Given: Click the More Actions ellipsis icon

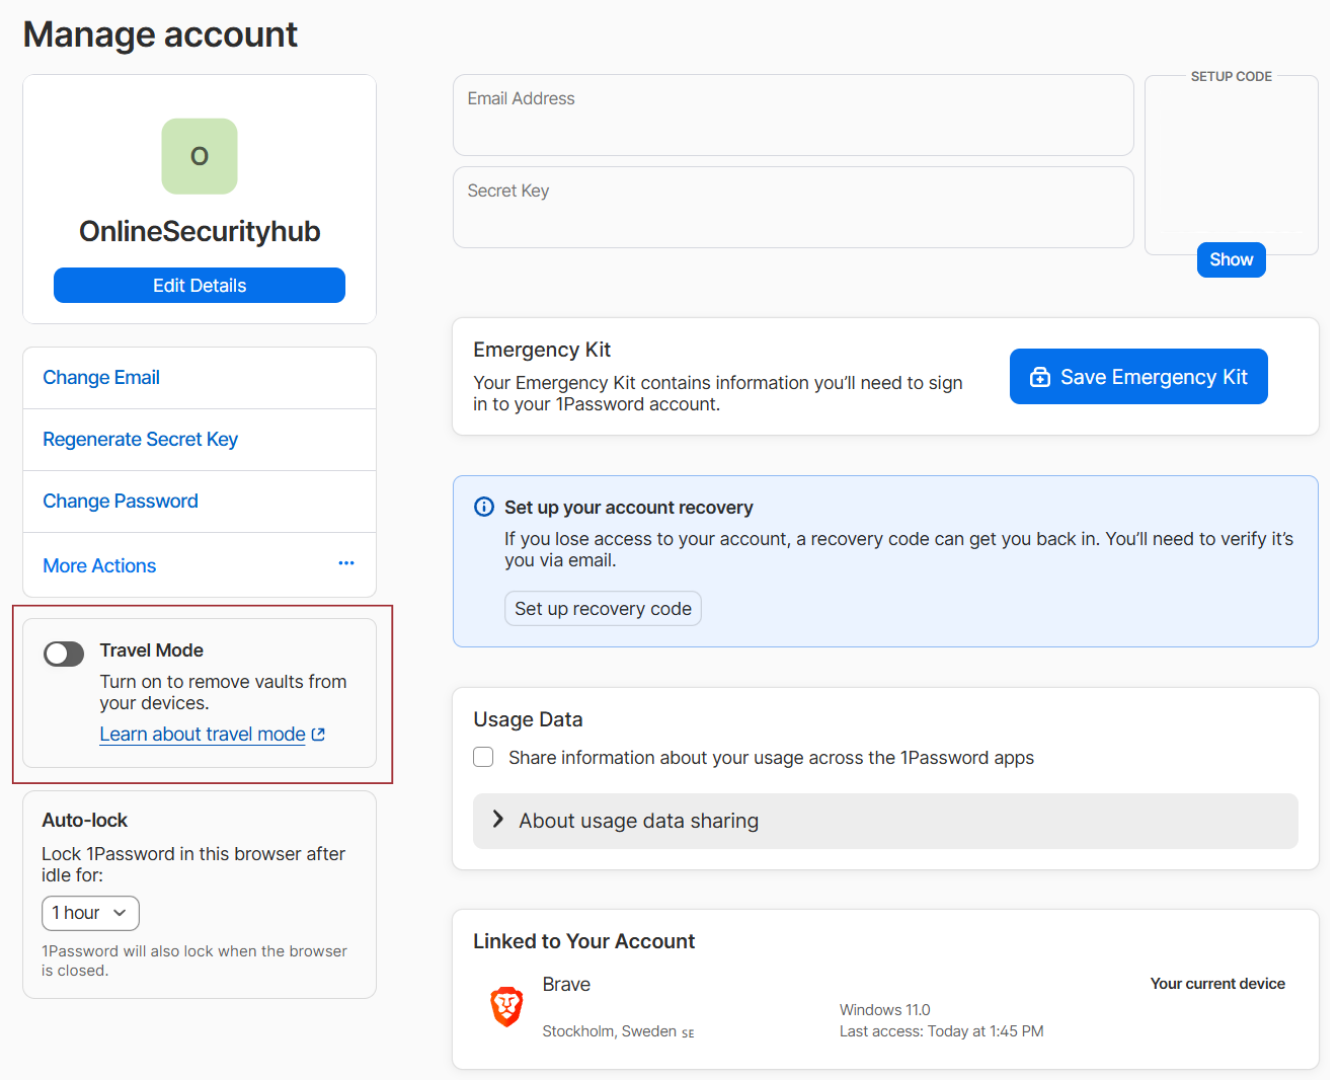Looking at the screenshot, I should point(346,564).
